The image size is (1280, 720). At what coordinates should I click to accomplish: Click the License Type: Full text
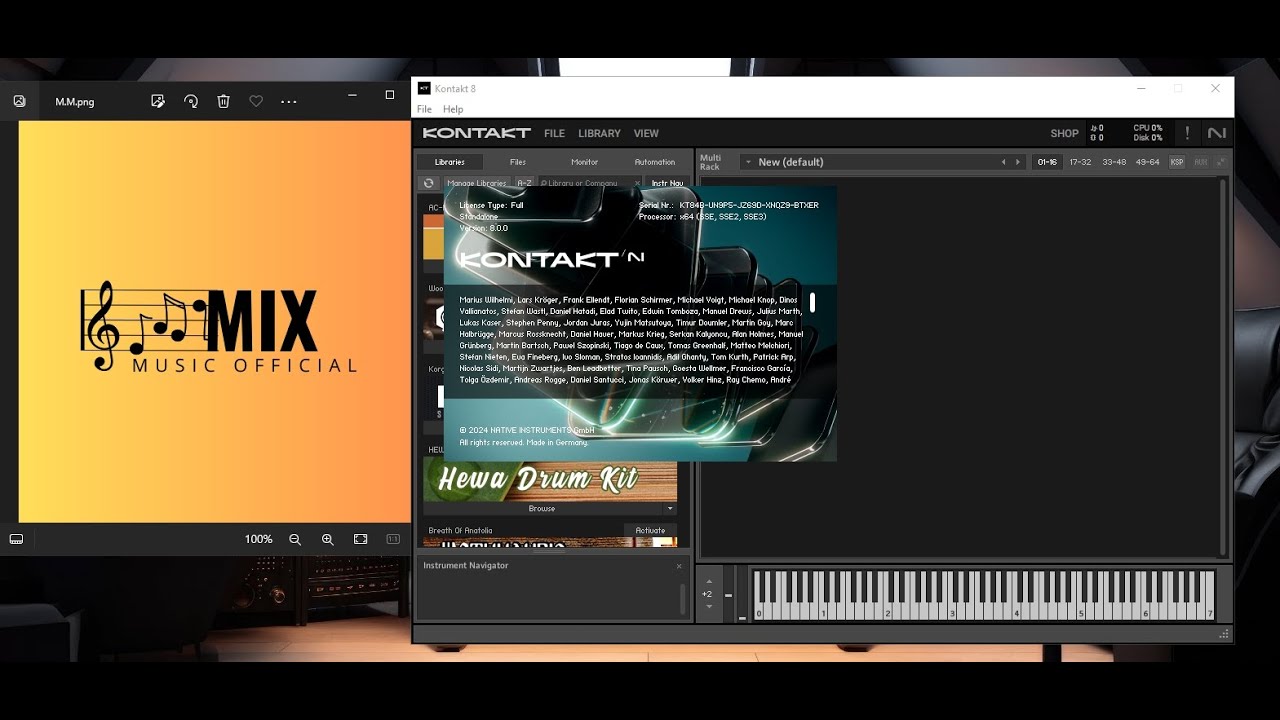tap(491, 205)
